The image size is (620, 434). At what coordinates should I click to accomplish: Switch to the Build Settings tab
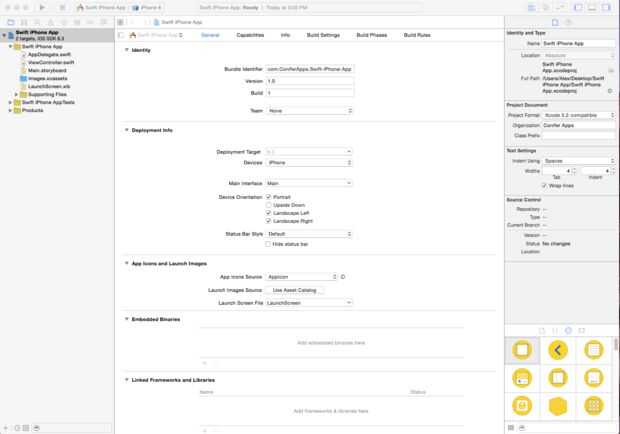[x=323, y=35]
